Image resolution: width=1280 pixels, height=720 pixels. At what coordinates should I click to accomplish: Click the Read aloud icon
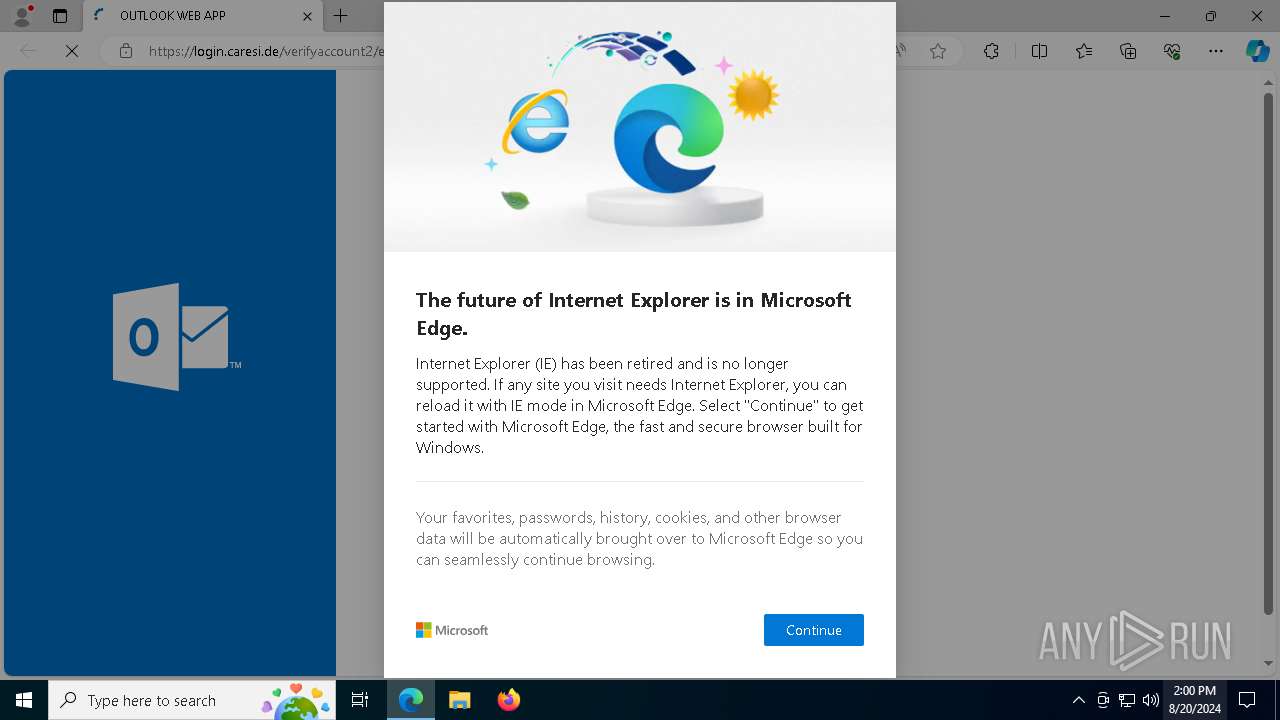(901, 51)
